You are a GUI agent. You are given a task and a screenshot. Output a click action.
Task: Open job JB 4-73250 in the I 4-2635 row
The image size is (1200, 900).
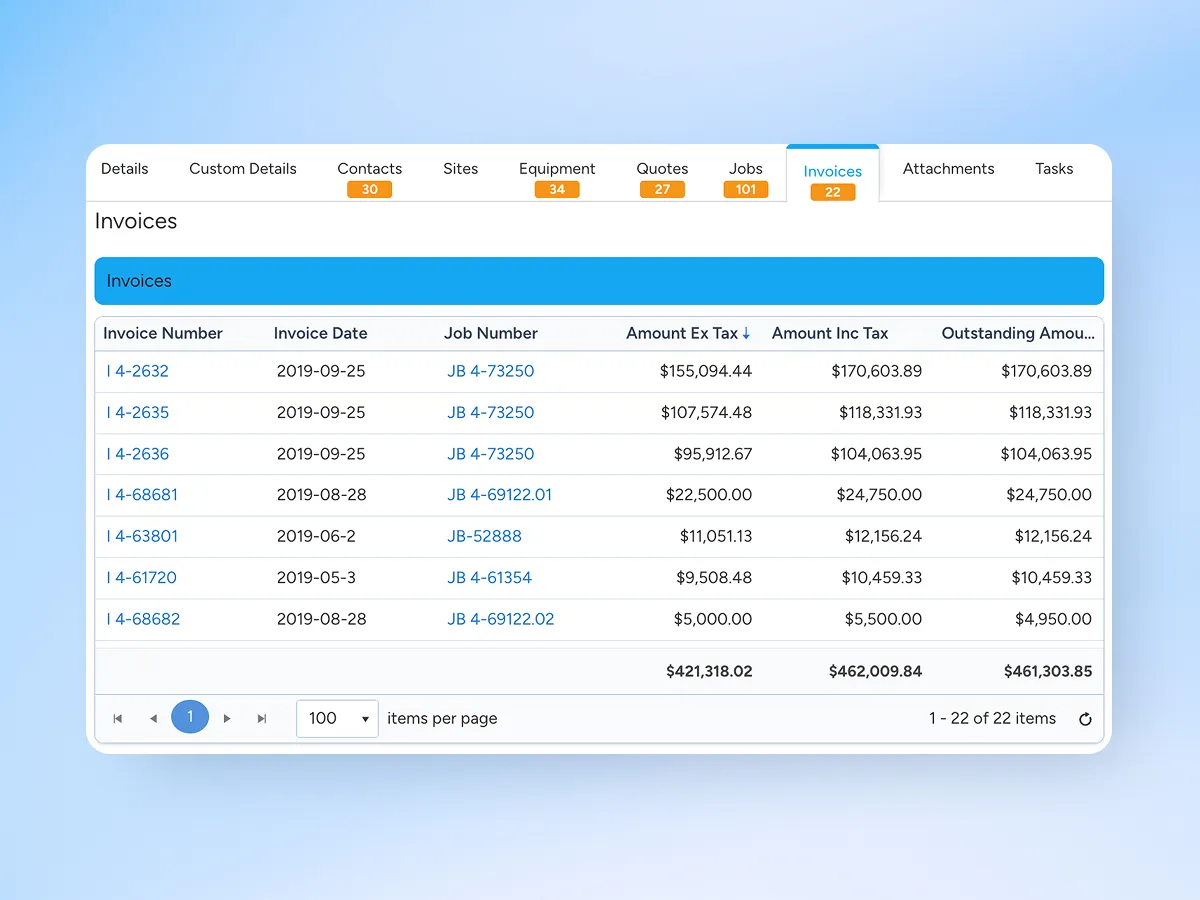(491, 412)
